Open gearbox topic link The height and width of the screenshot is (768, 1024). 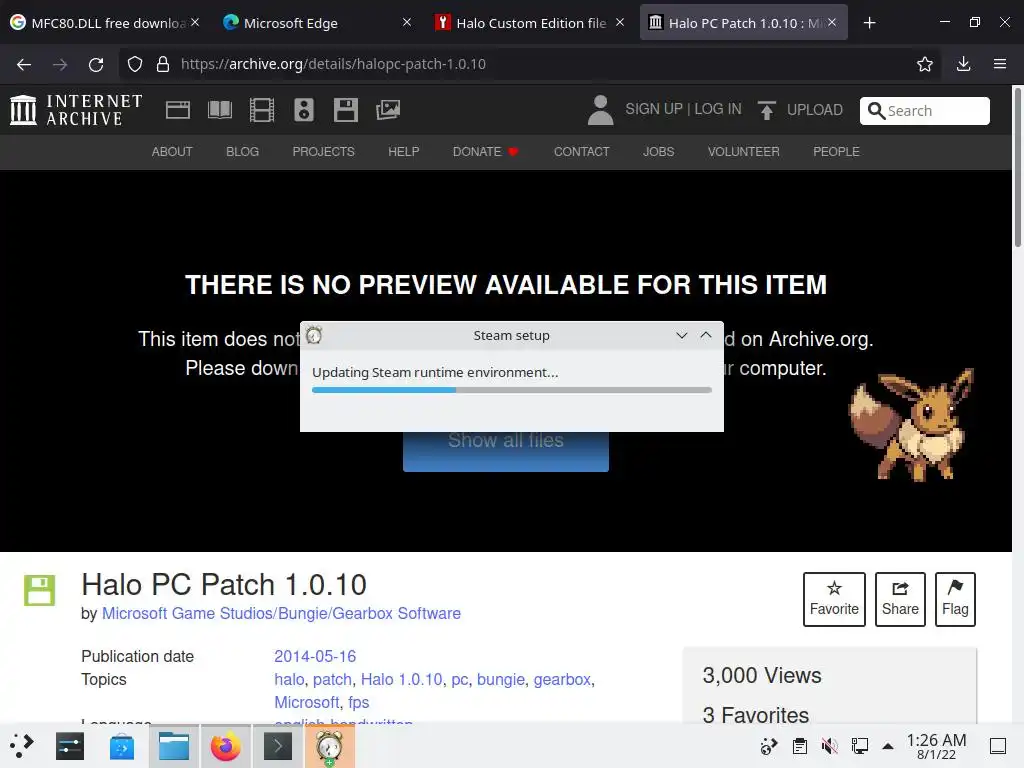[562, 679]
